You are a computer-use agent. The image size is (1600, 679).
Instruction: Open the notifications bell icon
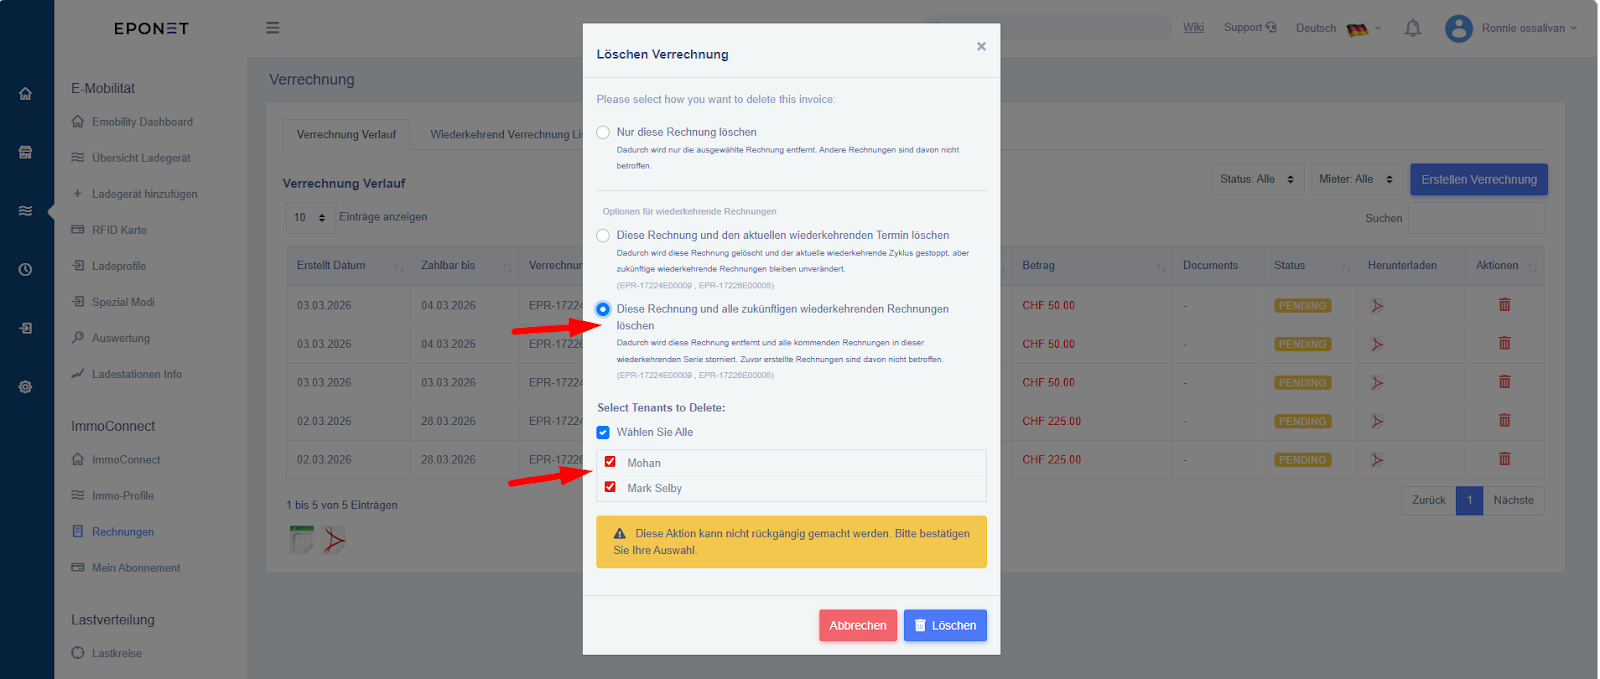point(1412,28)
